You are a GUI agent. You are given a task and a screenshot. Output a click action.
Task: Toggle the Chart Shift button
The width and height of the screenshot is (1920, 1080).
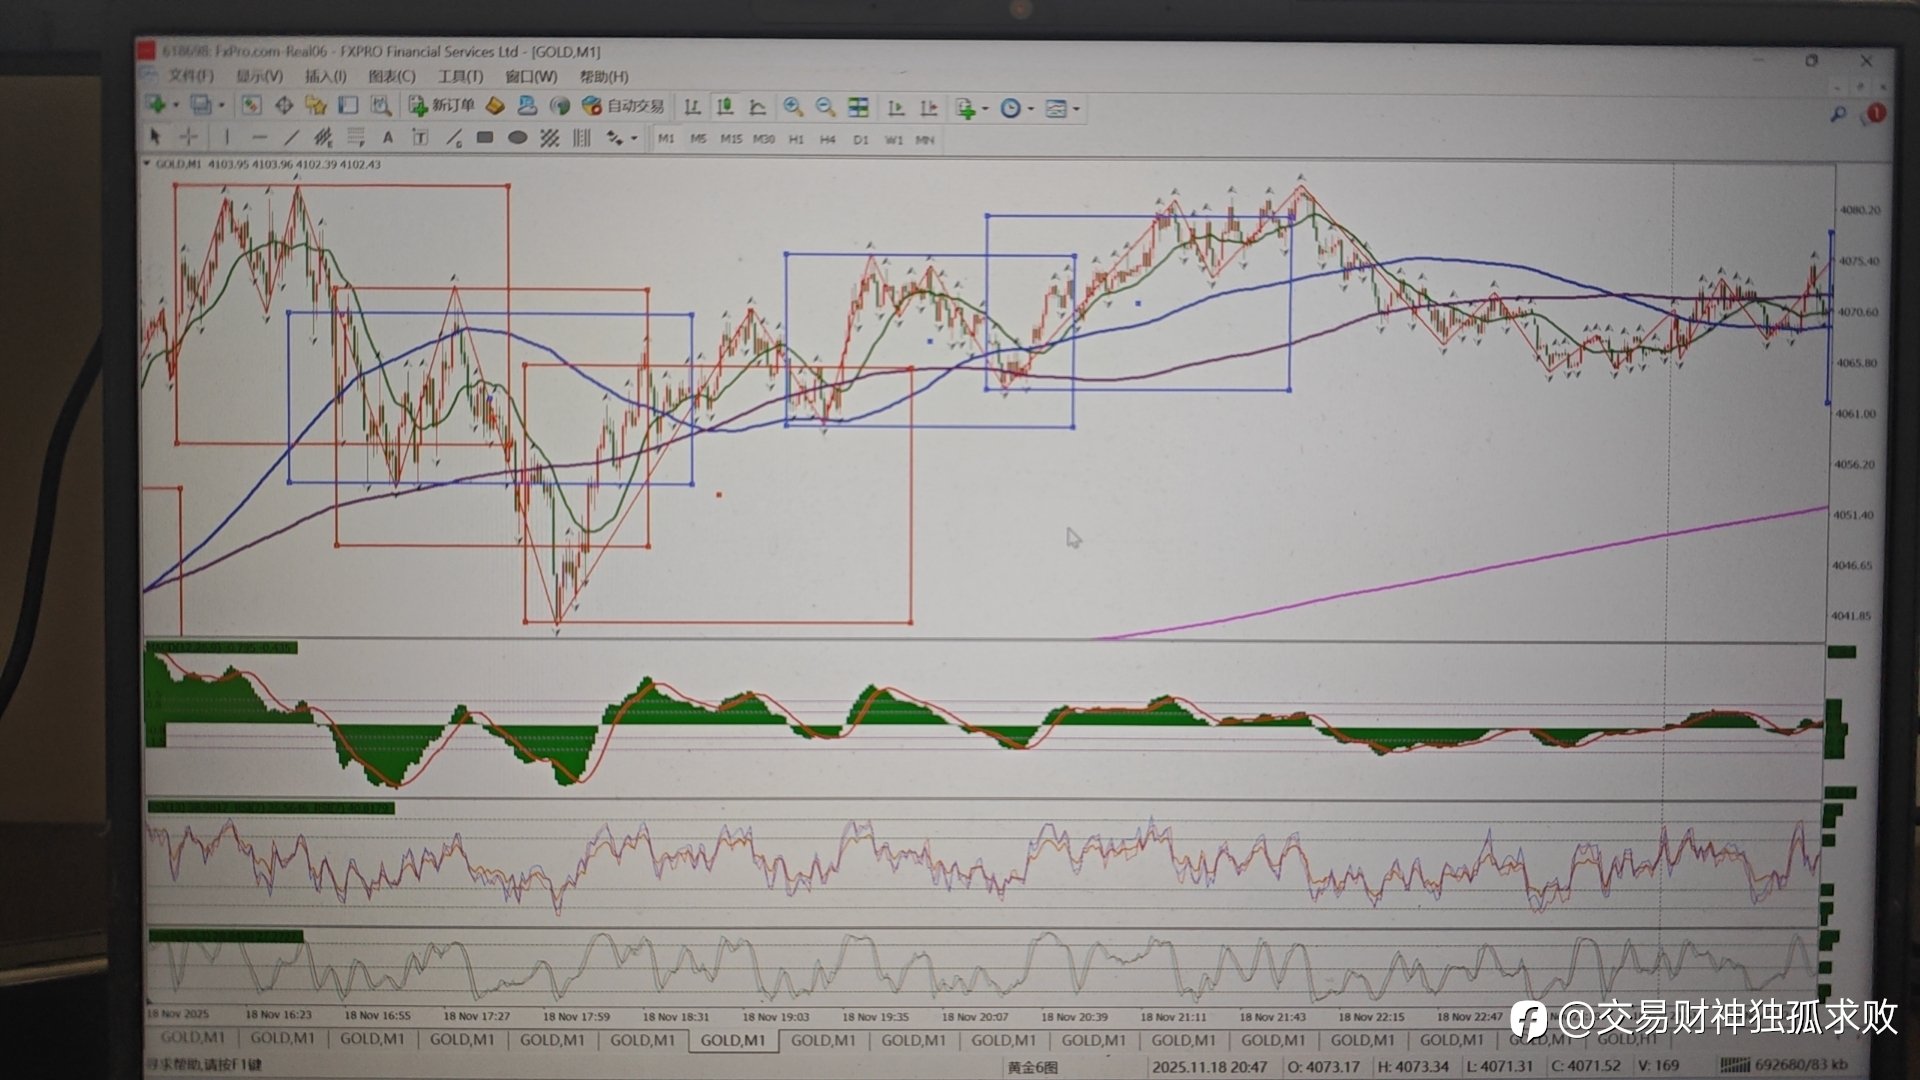point(928,108)
